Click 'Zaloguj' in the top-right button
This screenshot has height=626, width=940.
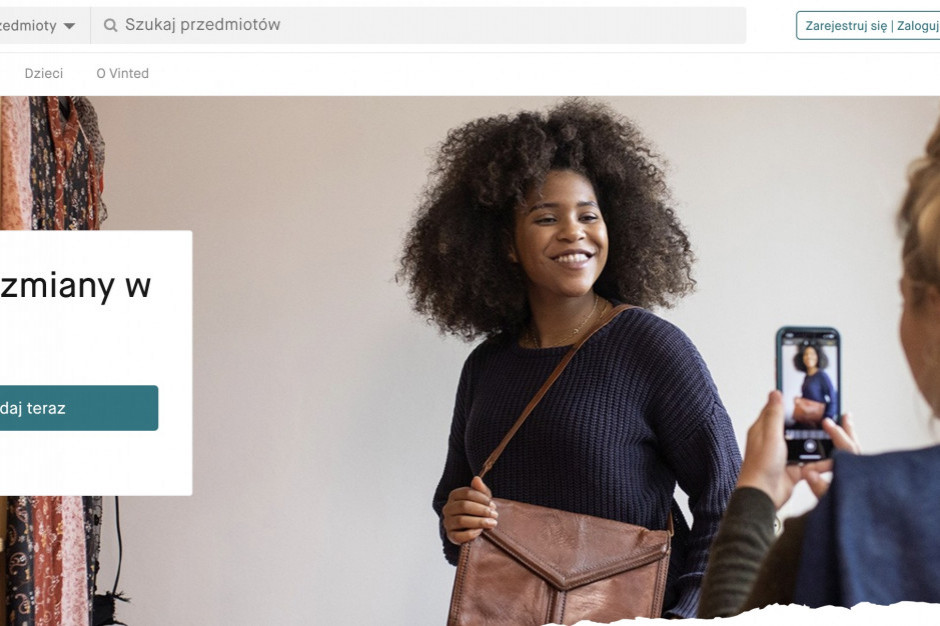(918, 26)
